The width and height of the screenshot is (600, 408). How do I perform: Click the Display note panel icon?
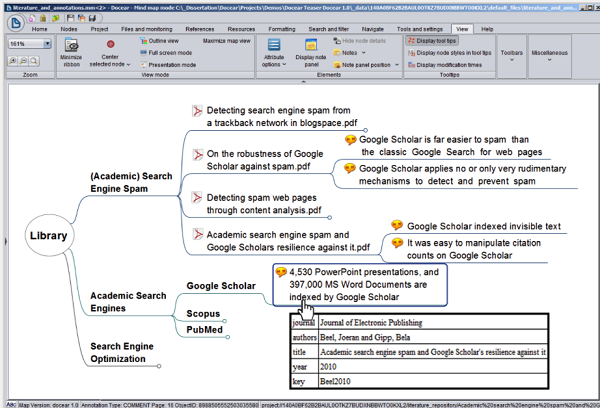click(x=310, y=45)
